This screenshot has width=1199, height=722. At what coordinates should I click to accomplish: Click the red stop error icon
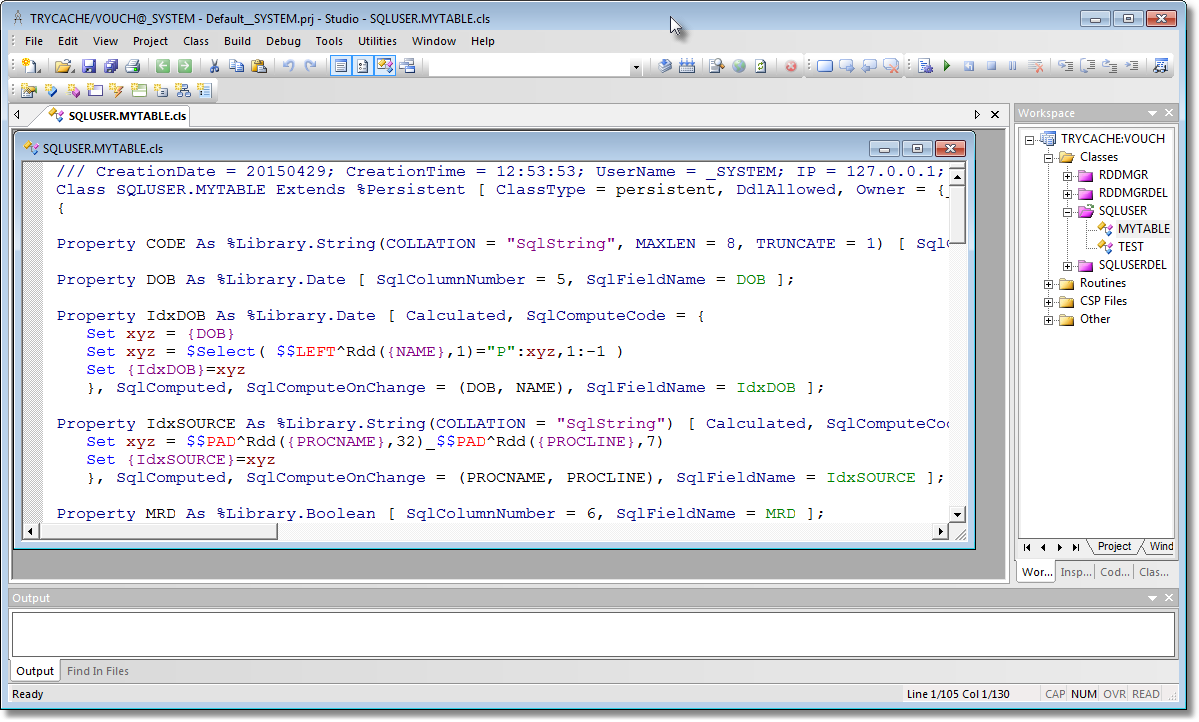pos(791,67)
